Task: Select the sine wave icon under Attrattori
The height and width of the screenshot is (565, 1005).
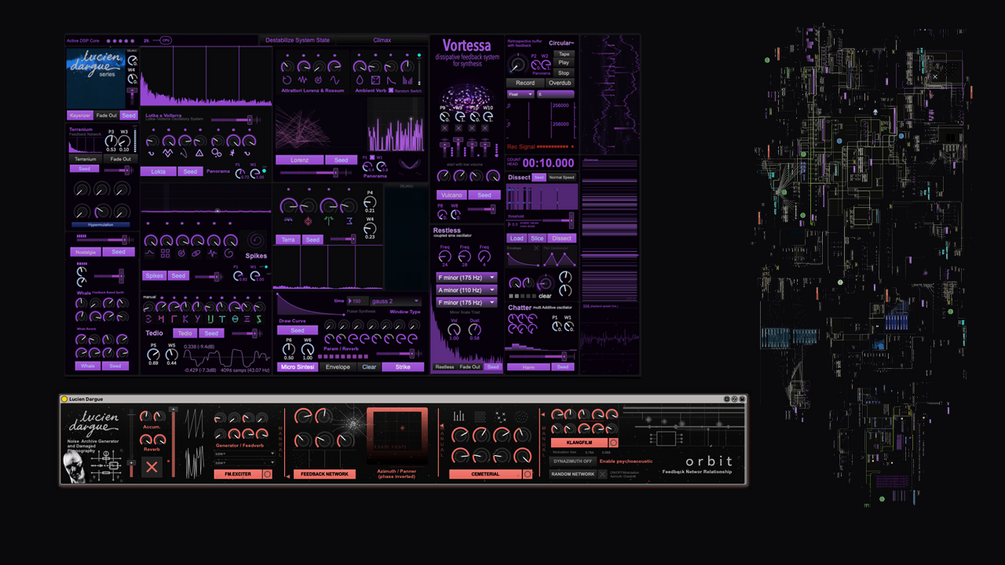Action: [335, 80]
